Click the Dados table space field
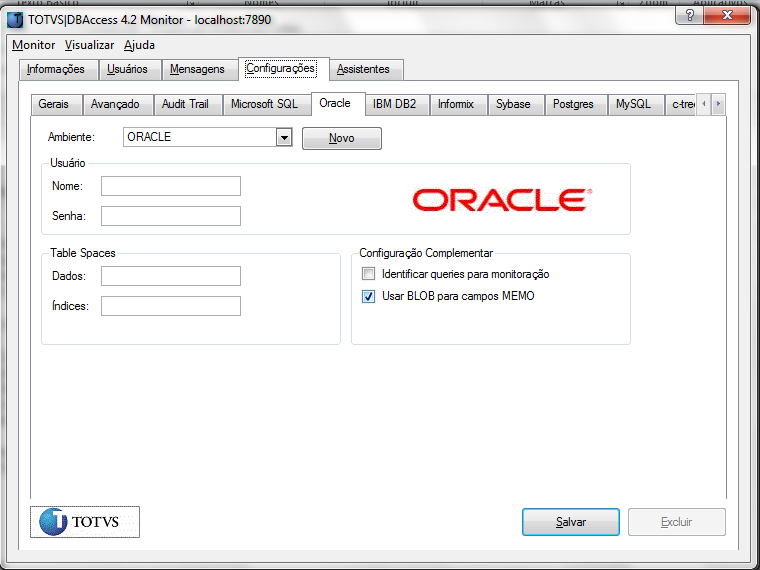 171,276
